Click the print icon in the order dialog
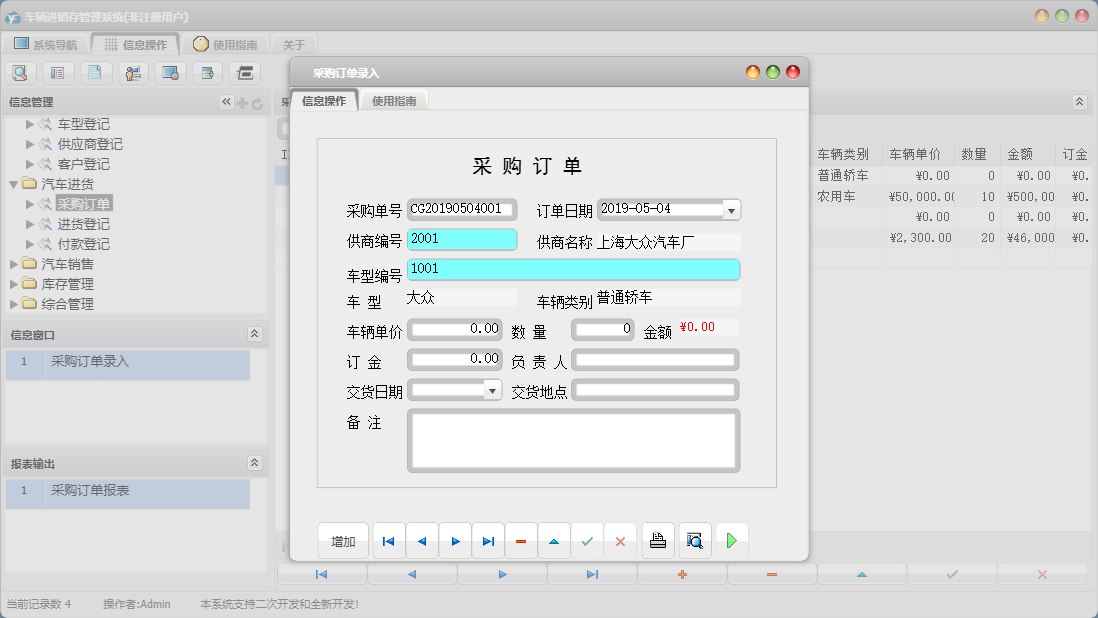The height and width of the screenshot is (618, 1098). pos(655,540)
